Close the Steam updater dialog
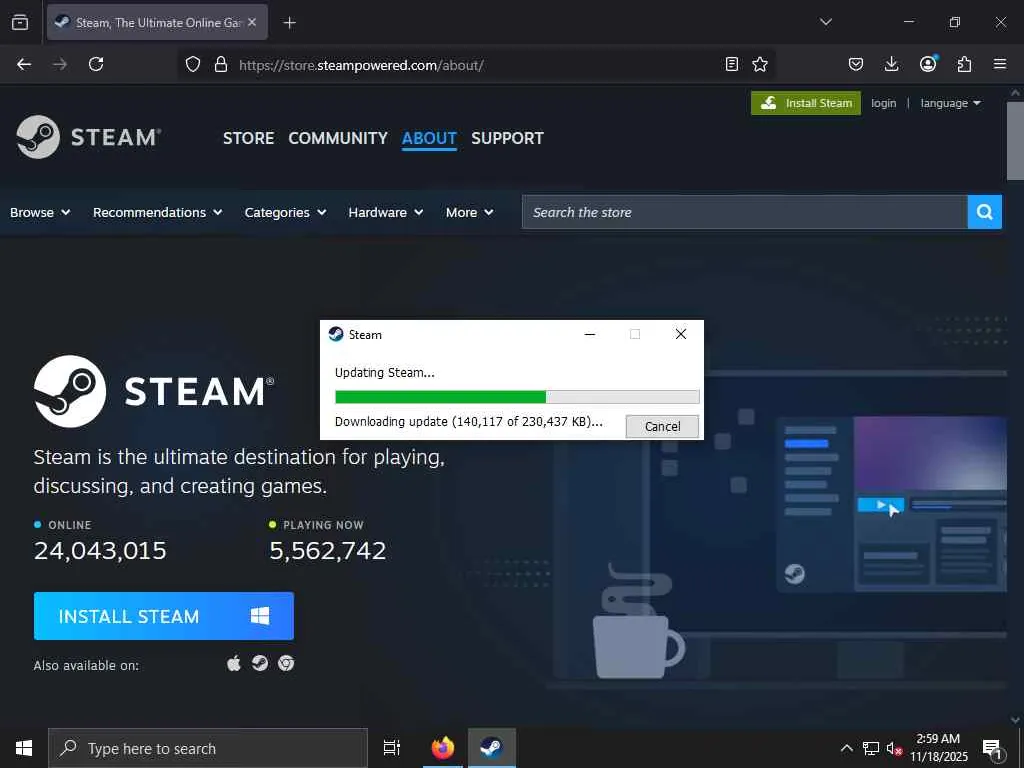The width and height of the screenshot is (1024, 768). click(680, 334)
